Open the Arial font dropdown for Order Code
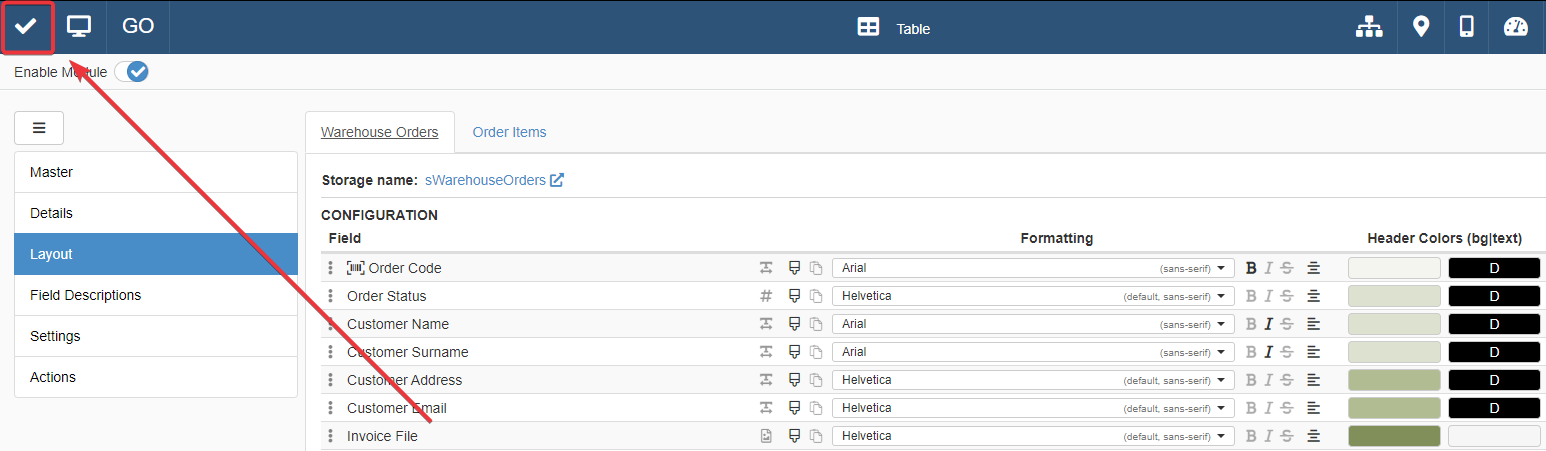Viewport: 1546px width, 451px height. click(x=1033, y=268)
